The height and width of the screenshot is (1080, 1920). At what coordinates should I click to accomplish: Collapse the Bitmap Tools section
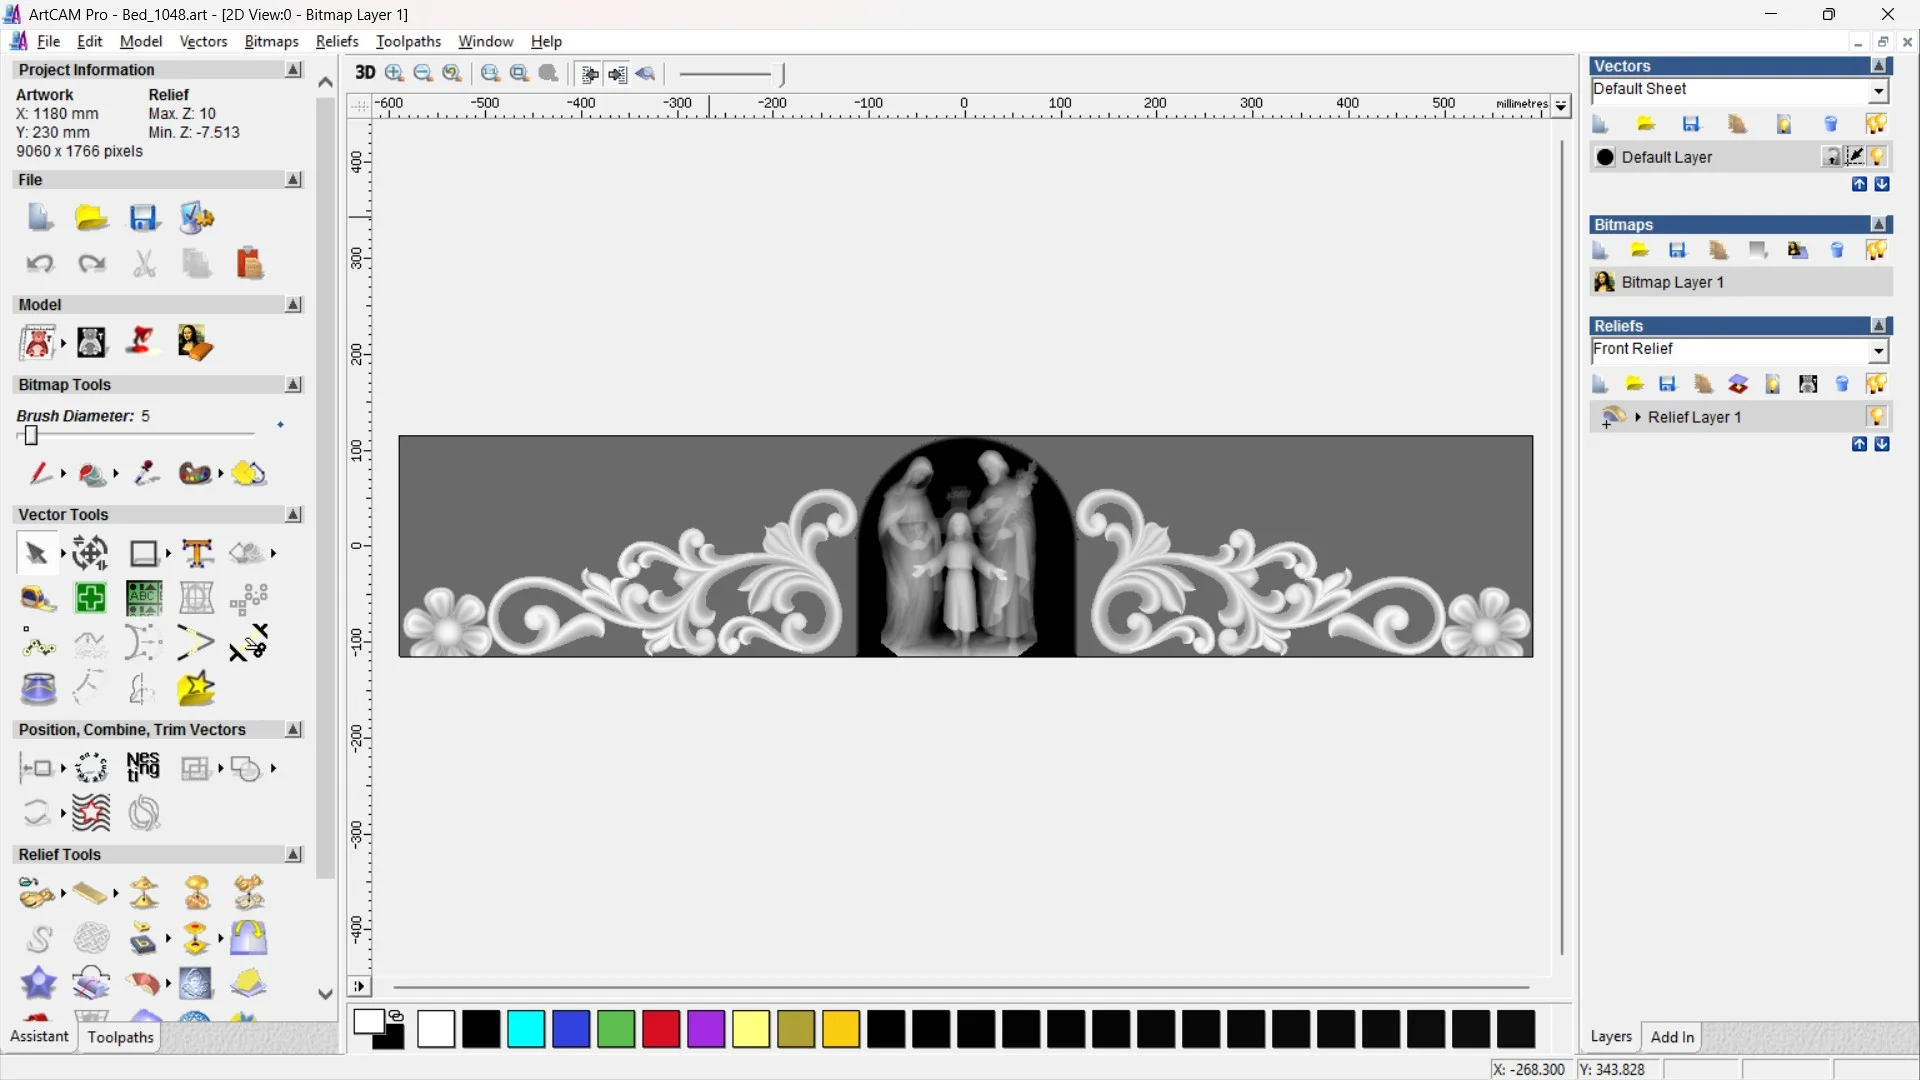tap(293, 385)
